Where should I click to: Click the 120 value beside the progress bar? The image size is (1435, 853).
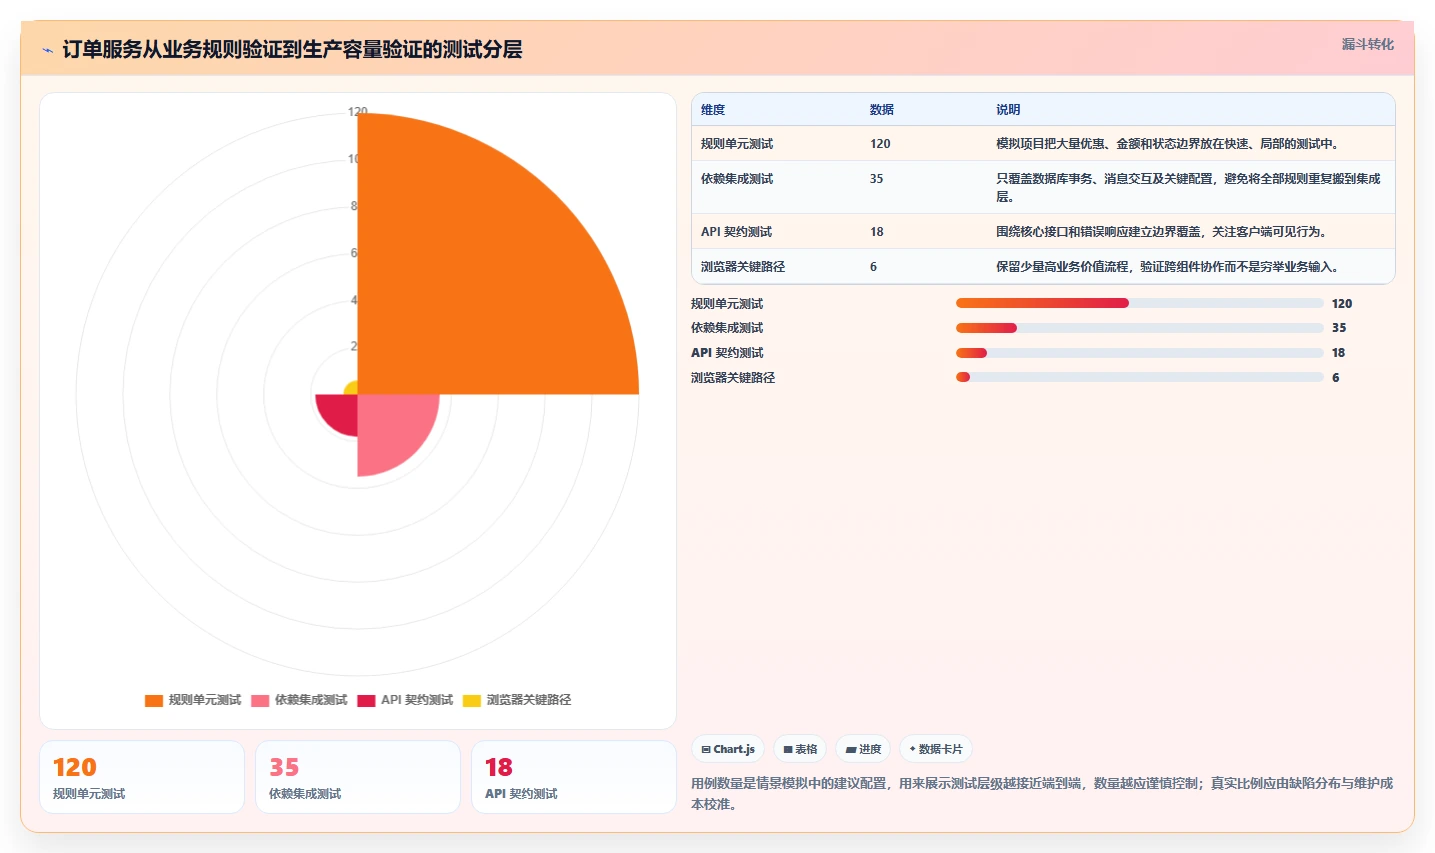(x=1342, y=304)
